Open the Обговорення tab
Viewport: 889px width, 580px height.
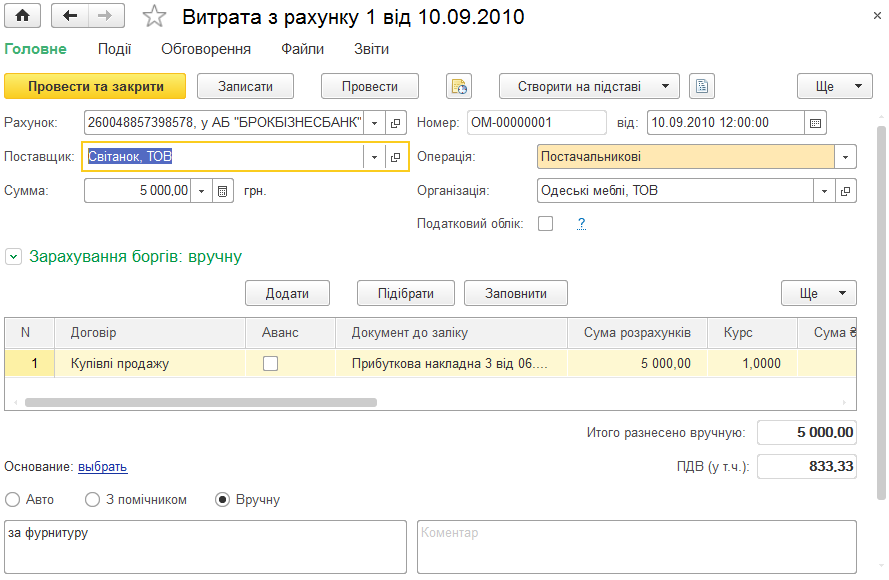point(206,49)
